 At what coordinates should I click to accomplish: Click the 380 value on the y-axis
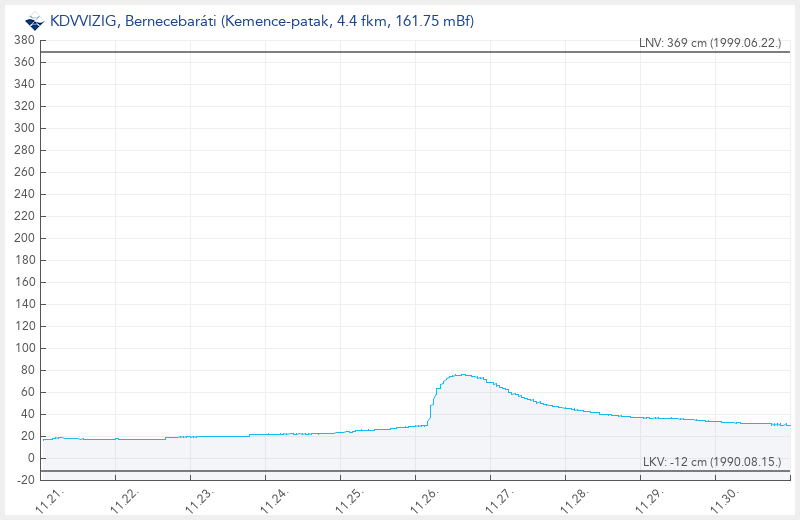(x=24, y=40)
